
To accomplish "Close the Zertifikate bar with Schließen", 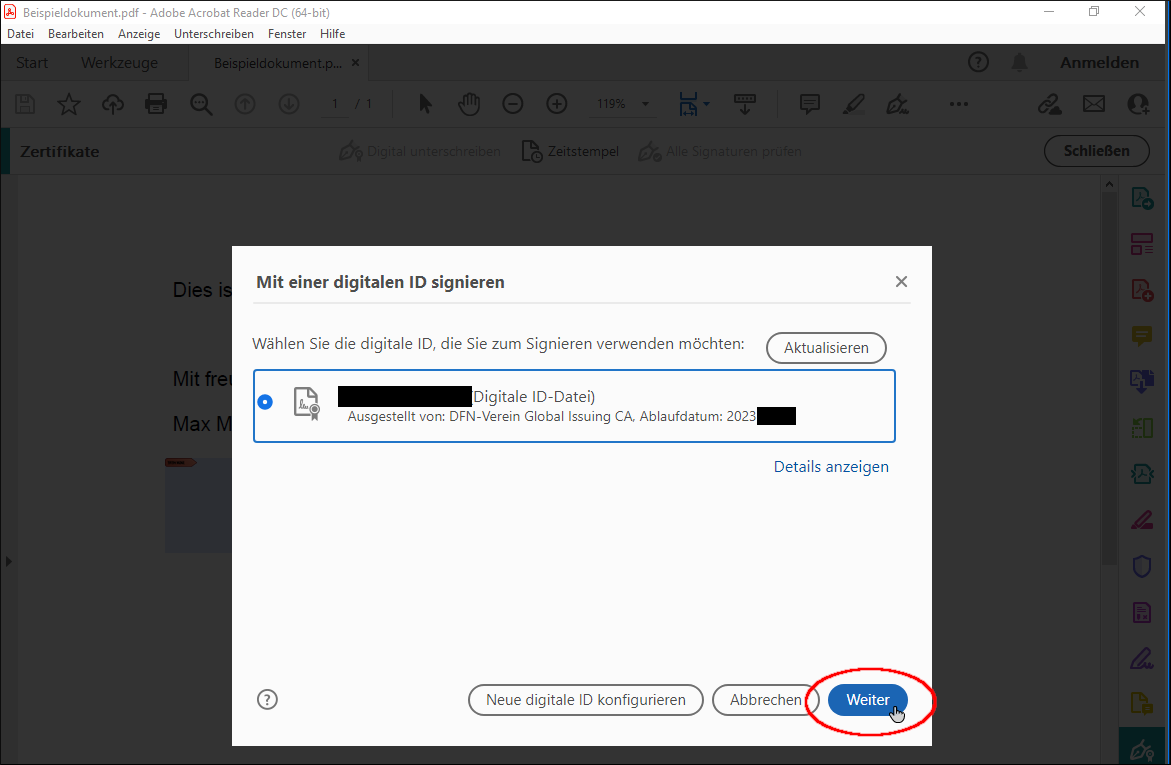I will point(1096,151).
